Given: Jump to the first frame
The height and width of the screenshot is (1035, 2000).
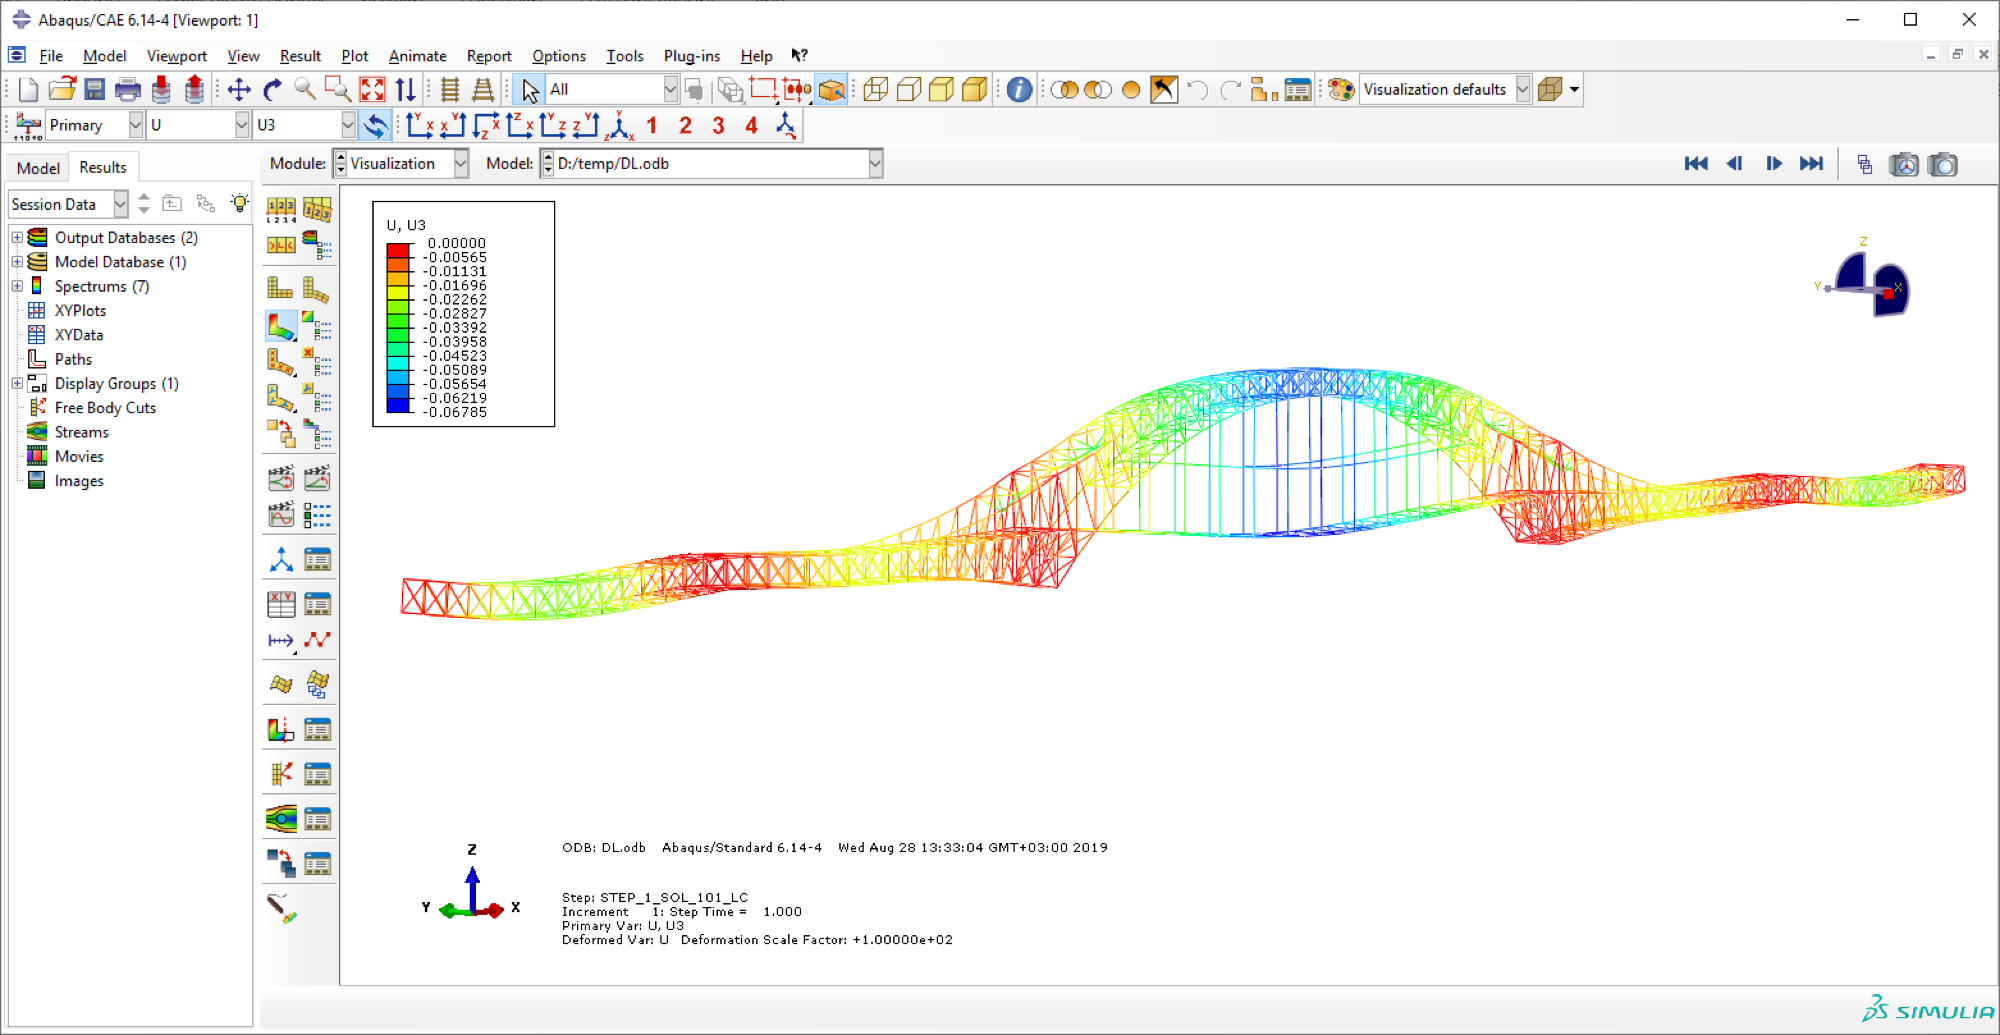Looking at the screenshot, I should point(1696,164).
